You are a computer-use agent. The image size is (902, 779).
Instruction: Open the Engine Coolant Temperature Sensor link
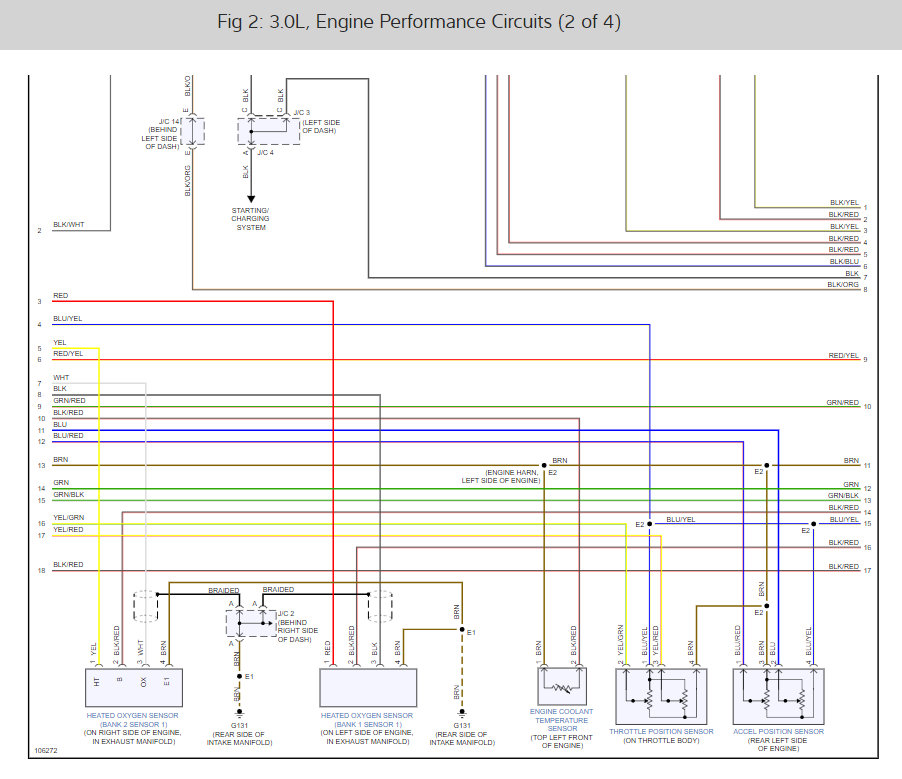coord(561,720)
